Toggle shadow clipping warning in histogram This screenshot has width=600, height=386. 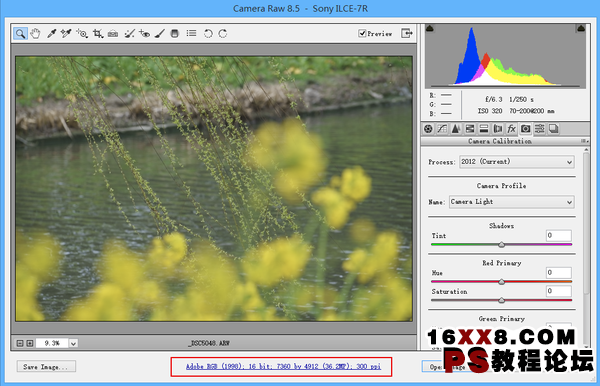[430, 28]
